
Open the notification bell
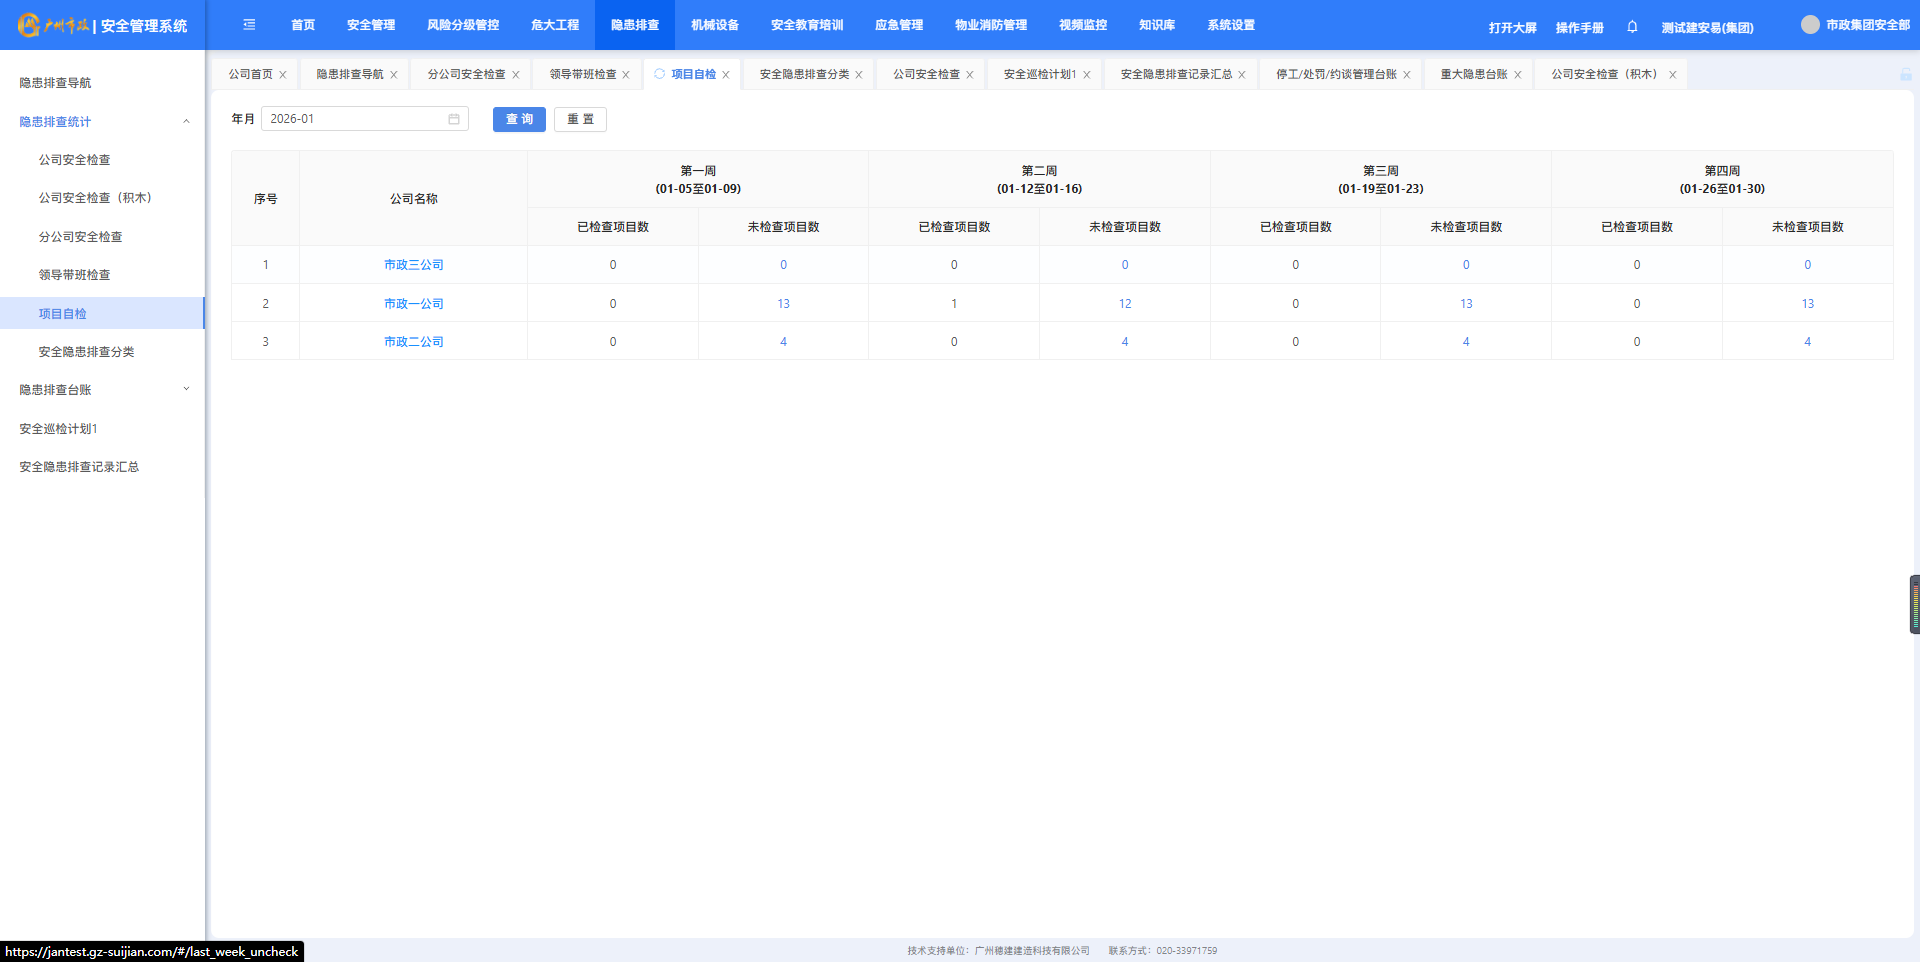coord(1632,27)
